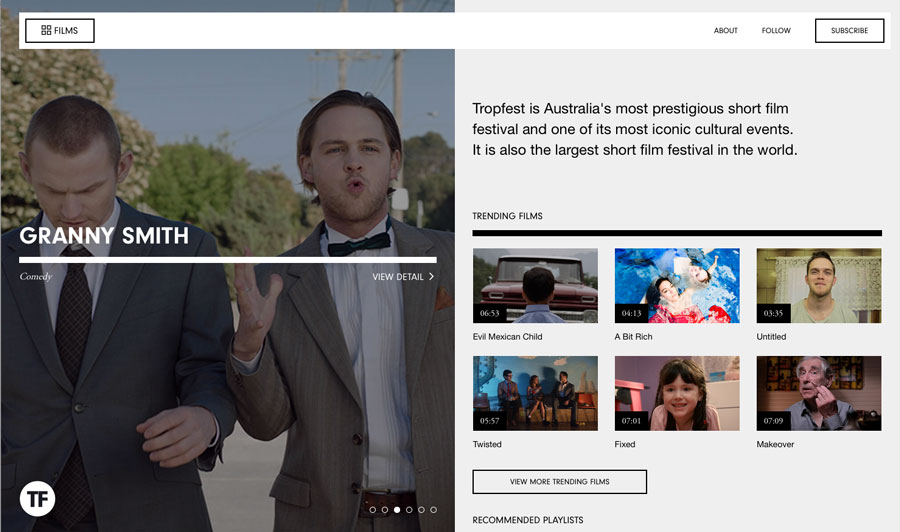The width and height of the screenshot is (900, 532).
Task: Click the Makeover title text link
Action: point(775,444)
